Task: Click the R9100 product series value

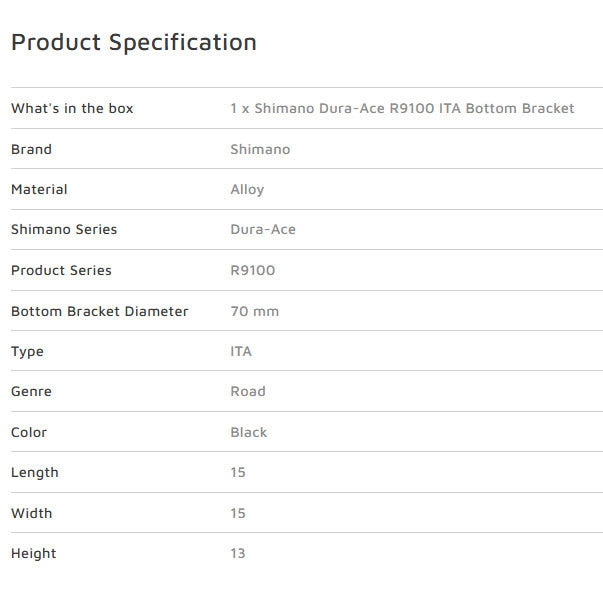Action: point(253,270)
